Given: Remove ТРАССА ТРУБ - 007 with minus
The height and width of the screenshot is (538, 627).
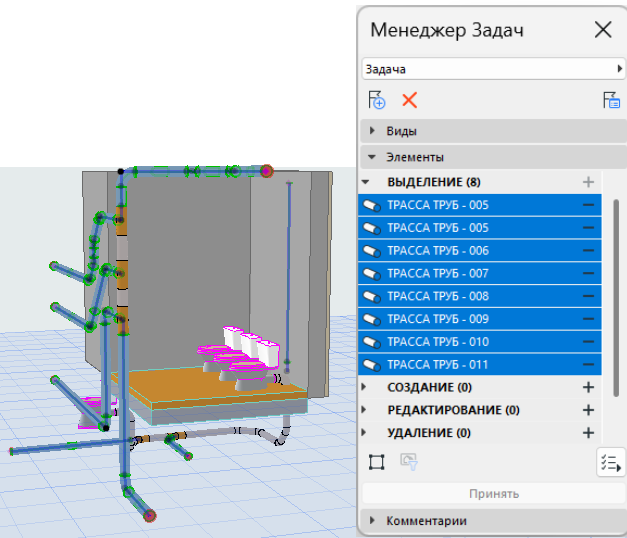Looking at the screenshot, I should (x=588, y=273).
